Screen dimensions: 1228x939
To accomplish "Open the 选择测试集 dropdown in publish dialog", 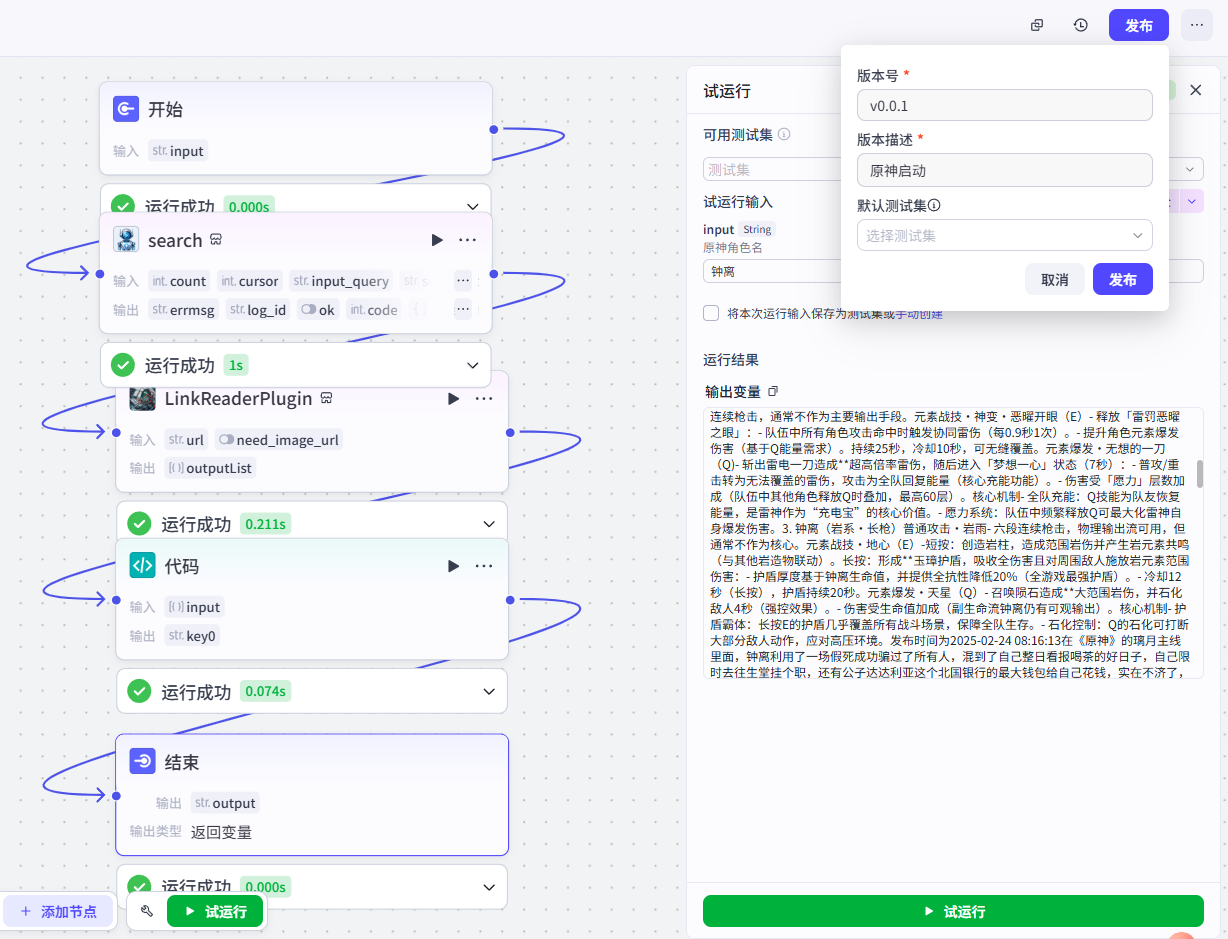I will coord(1004,235).
